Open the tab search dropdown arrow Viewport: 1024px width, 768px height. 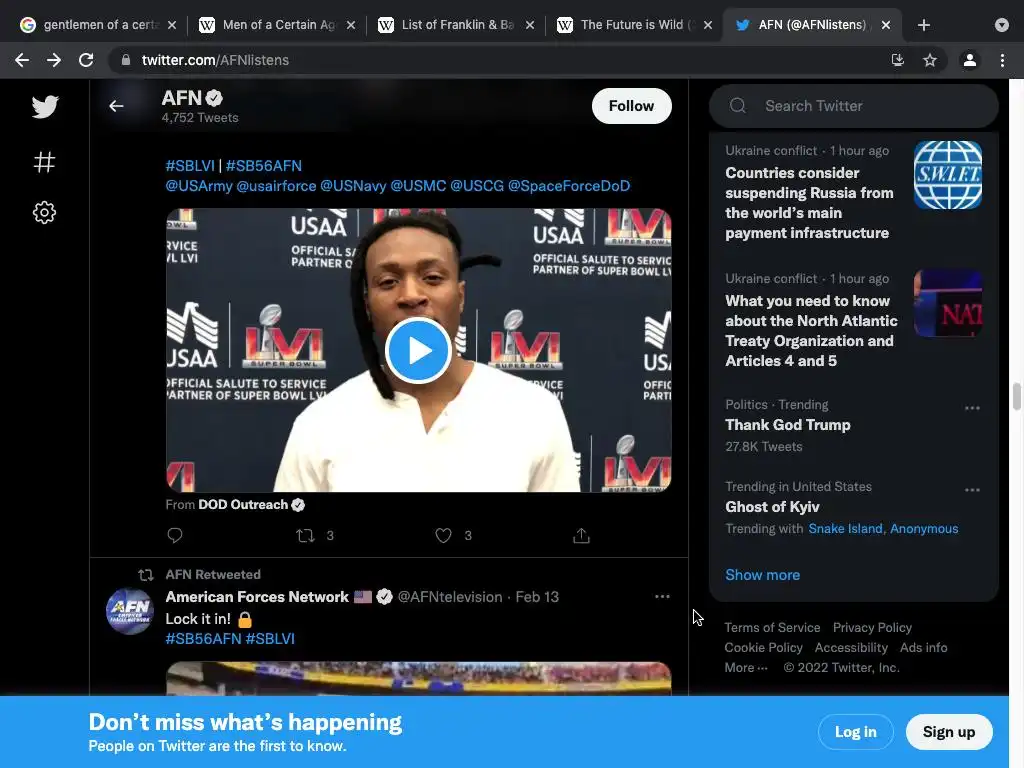tap(1002, 25)
